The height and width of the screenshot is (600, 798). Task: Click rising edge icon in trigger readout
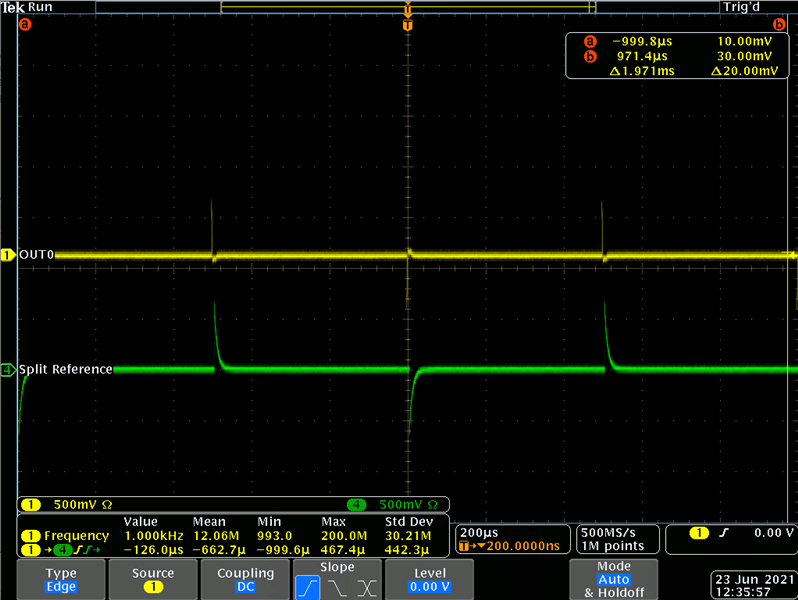724,533
